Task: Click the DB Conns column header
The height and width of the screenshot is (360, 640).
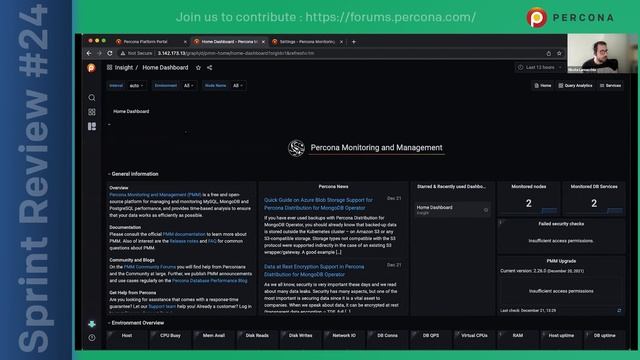Action: [x=387, y=336]
